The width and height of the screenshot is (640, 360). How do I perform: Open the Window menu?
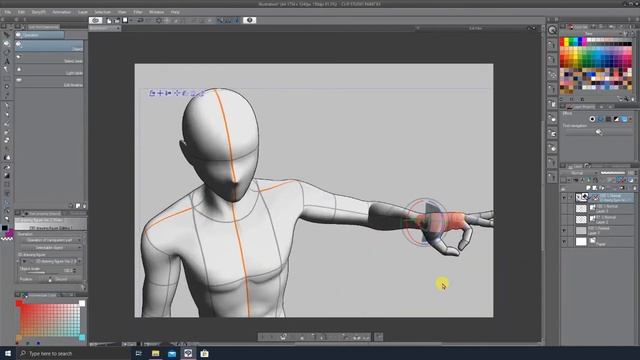tap(156, 12)
